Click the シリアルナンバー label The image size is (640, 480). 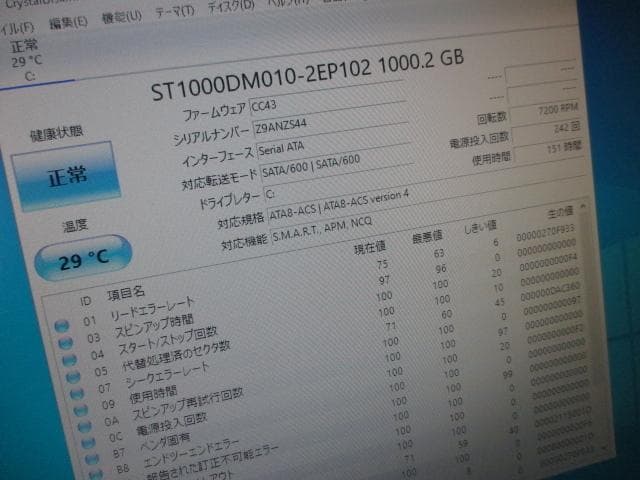(x=211, y=136)
